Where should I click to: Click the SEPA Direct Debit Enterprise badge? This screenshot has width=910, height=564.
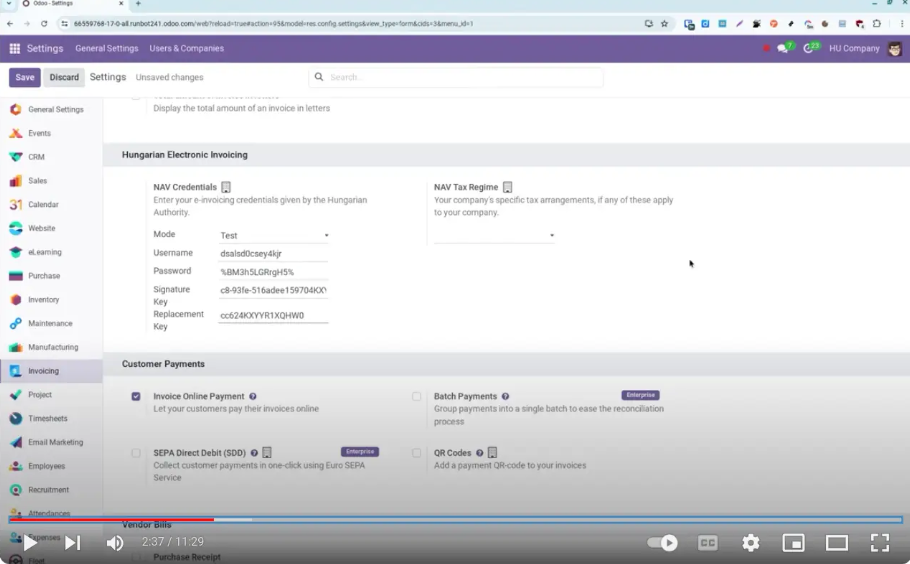click(360, 451)
